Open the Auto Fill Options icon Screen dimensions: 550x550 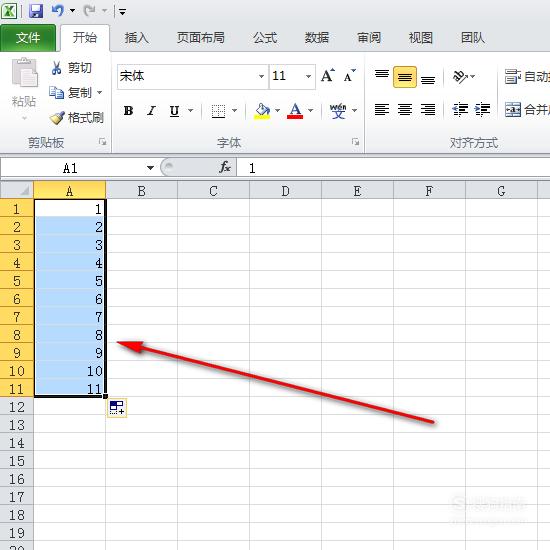117,408
